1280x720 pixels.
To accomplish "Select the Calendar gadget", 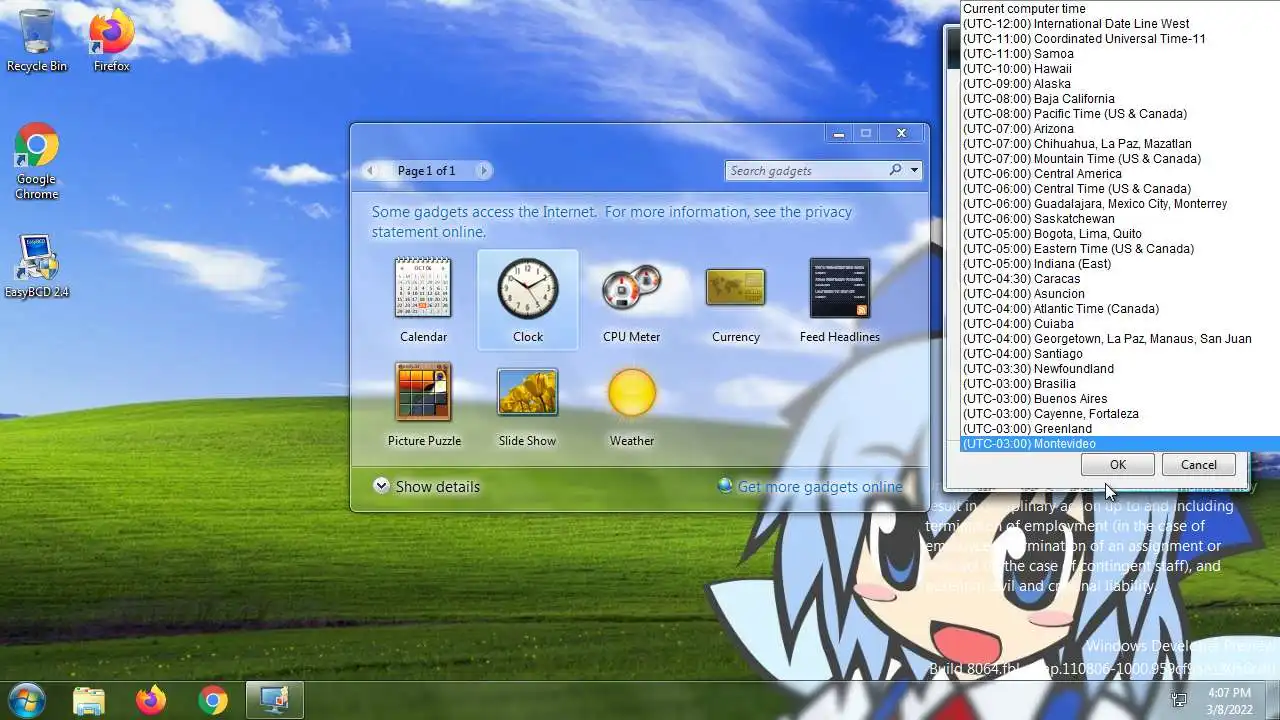I will [423, 300].
